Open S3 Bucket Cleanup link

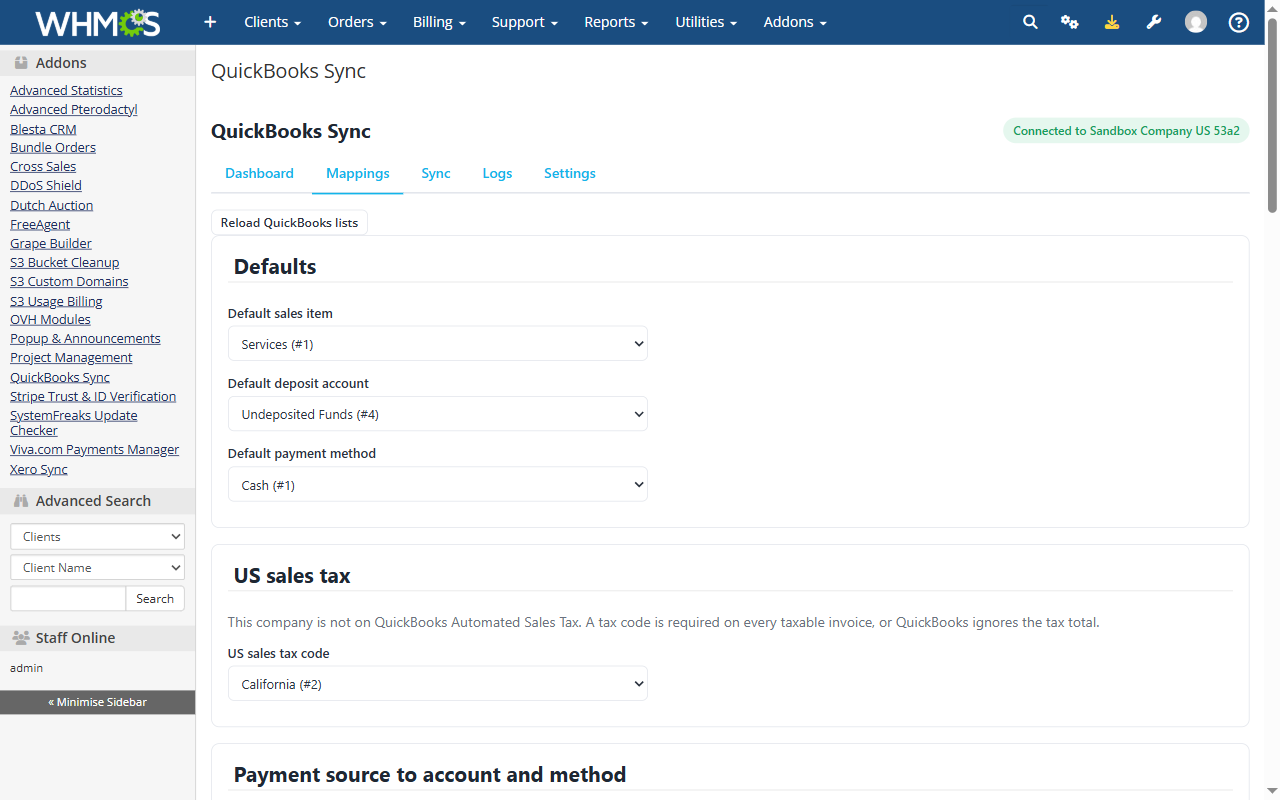tap(64, 262)
